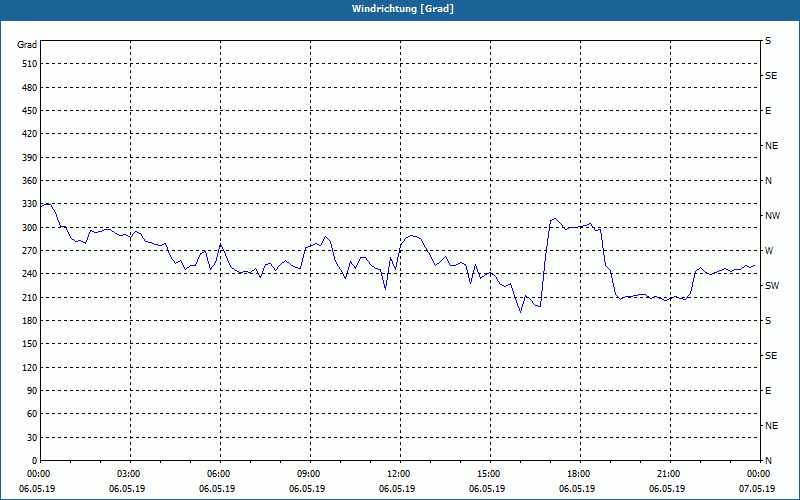The width and height of the screenshot is (800, 500).
Task: Click the 'NE' compass label between 30 and 60
Action: pyautogui.click(x=771, y=426)
